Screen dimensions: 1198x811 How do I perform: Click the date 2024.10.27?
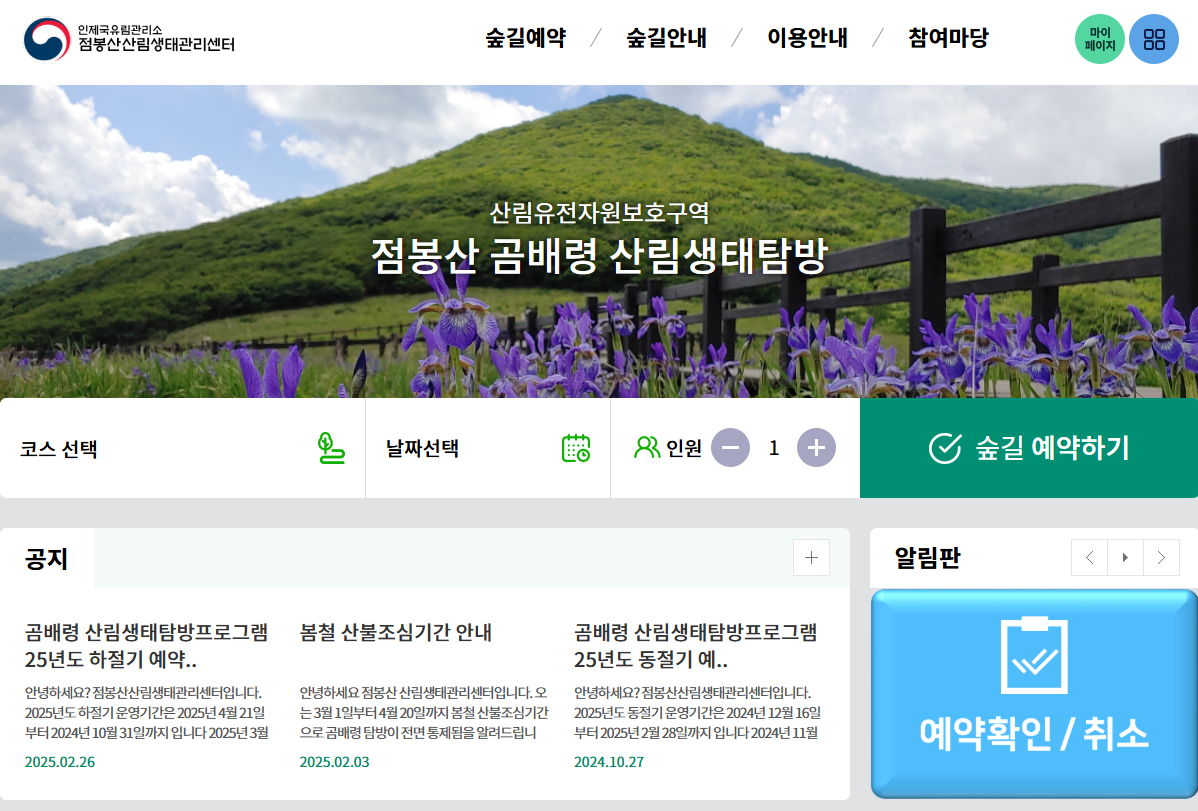click(609, 762)
